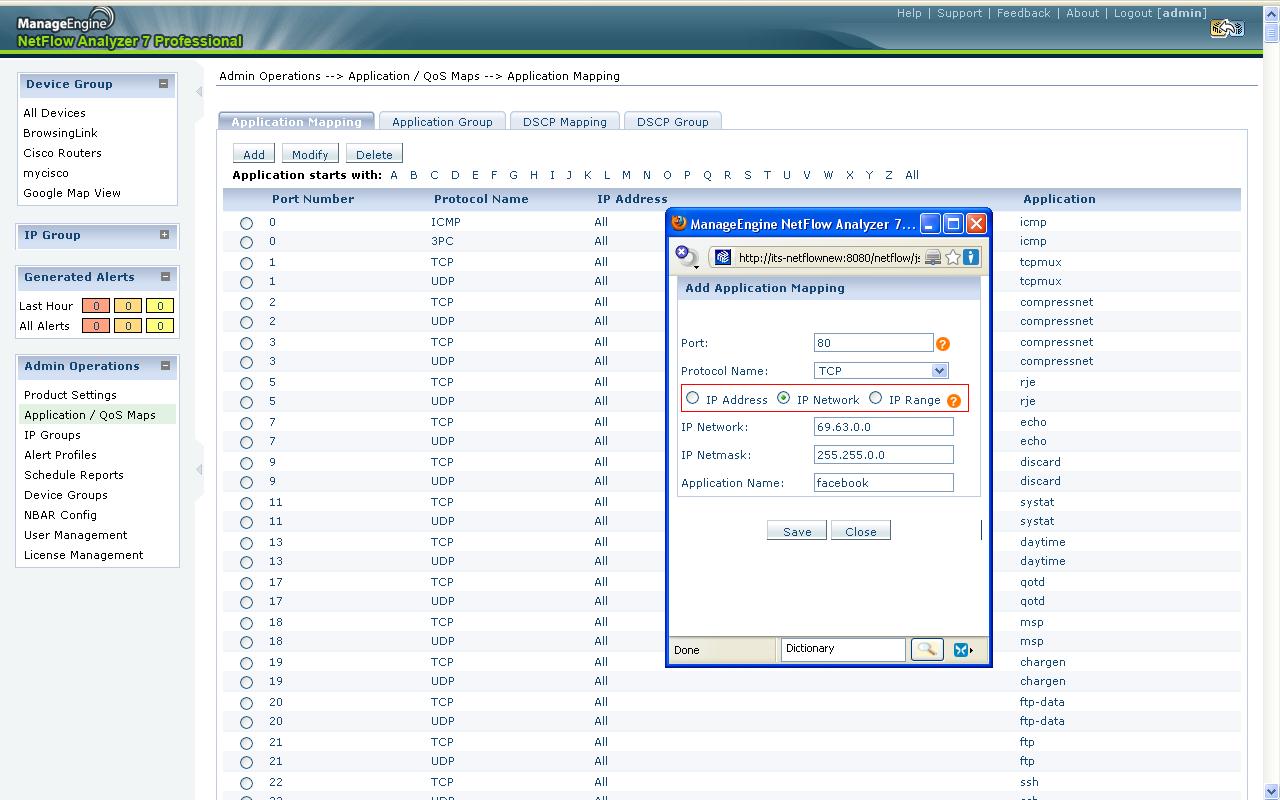The height and width of the screenshot is (800, 1280).
Task: Click the magnifier search button in the status bar
Action: (926, 649)
